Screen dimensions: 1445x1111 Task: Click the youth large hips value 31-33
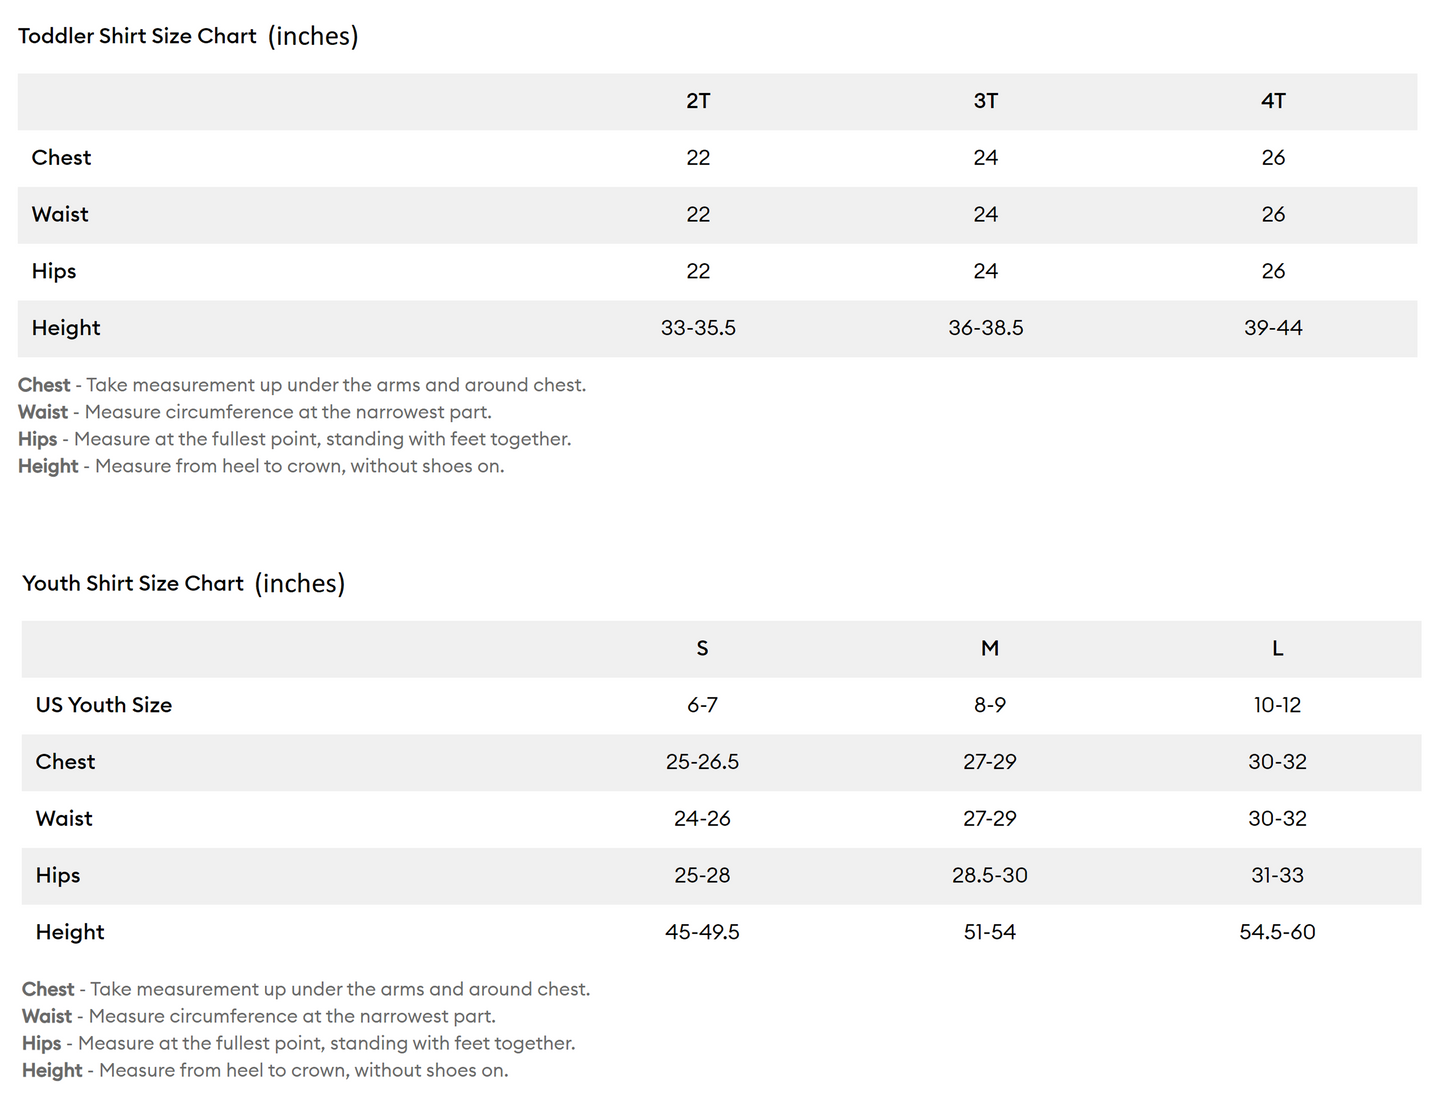pos(1277,875)
